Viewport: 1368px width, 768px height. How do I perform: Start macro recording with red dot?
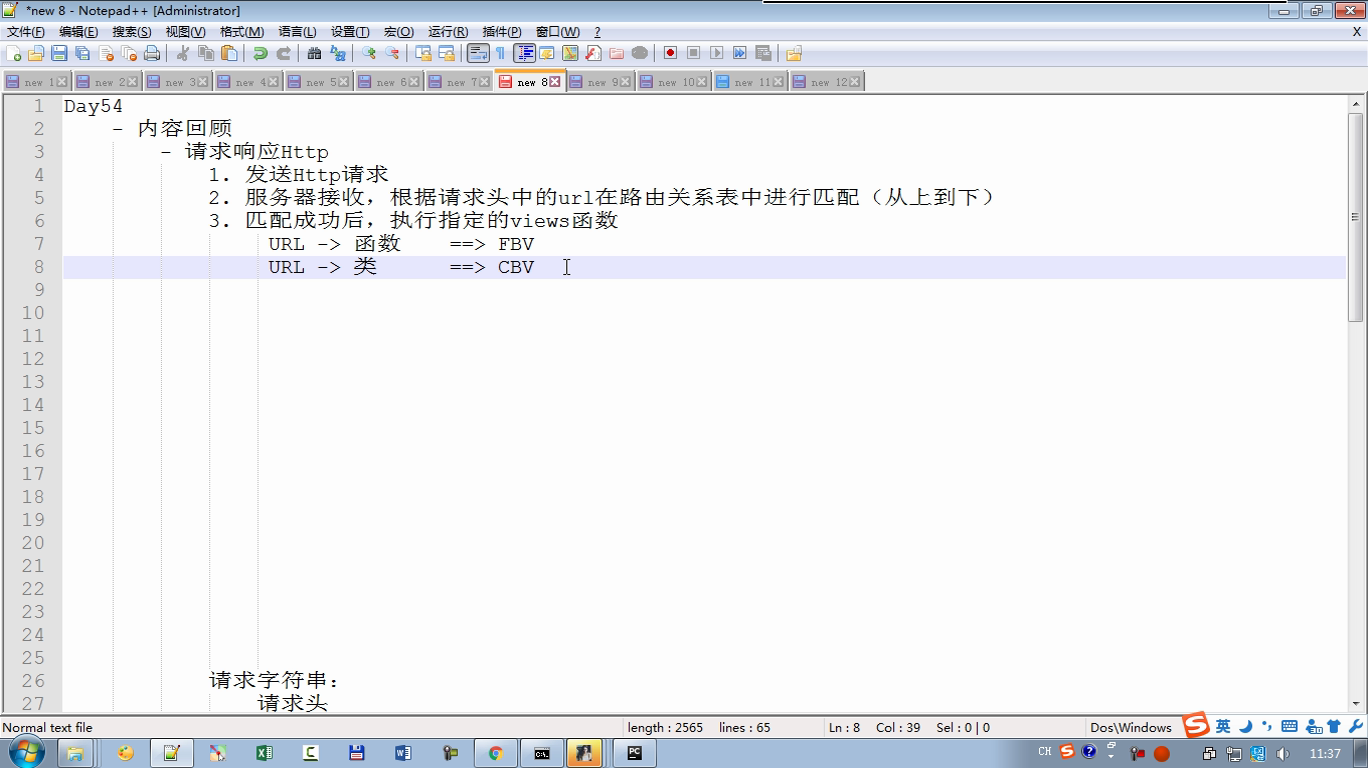670,53
